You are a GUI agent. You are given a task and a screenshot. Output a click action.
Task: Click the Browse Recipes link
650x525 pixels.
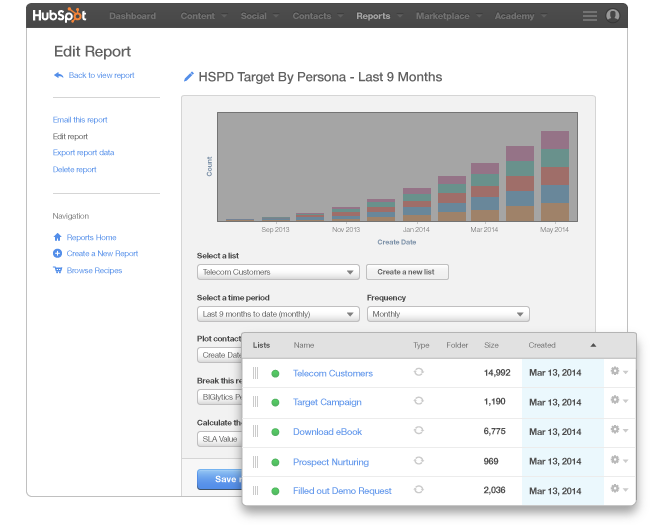pos(94,270)
